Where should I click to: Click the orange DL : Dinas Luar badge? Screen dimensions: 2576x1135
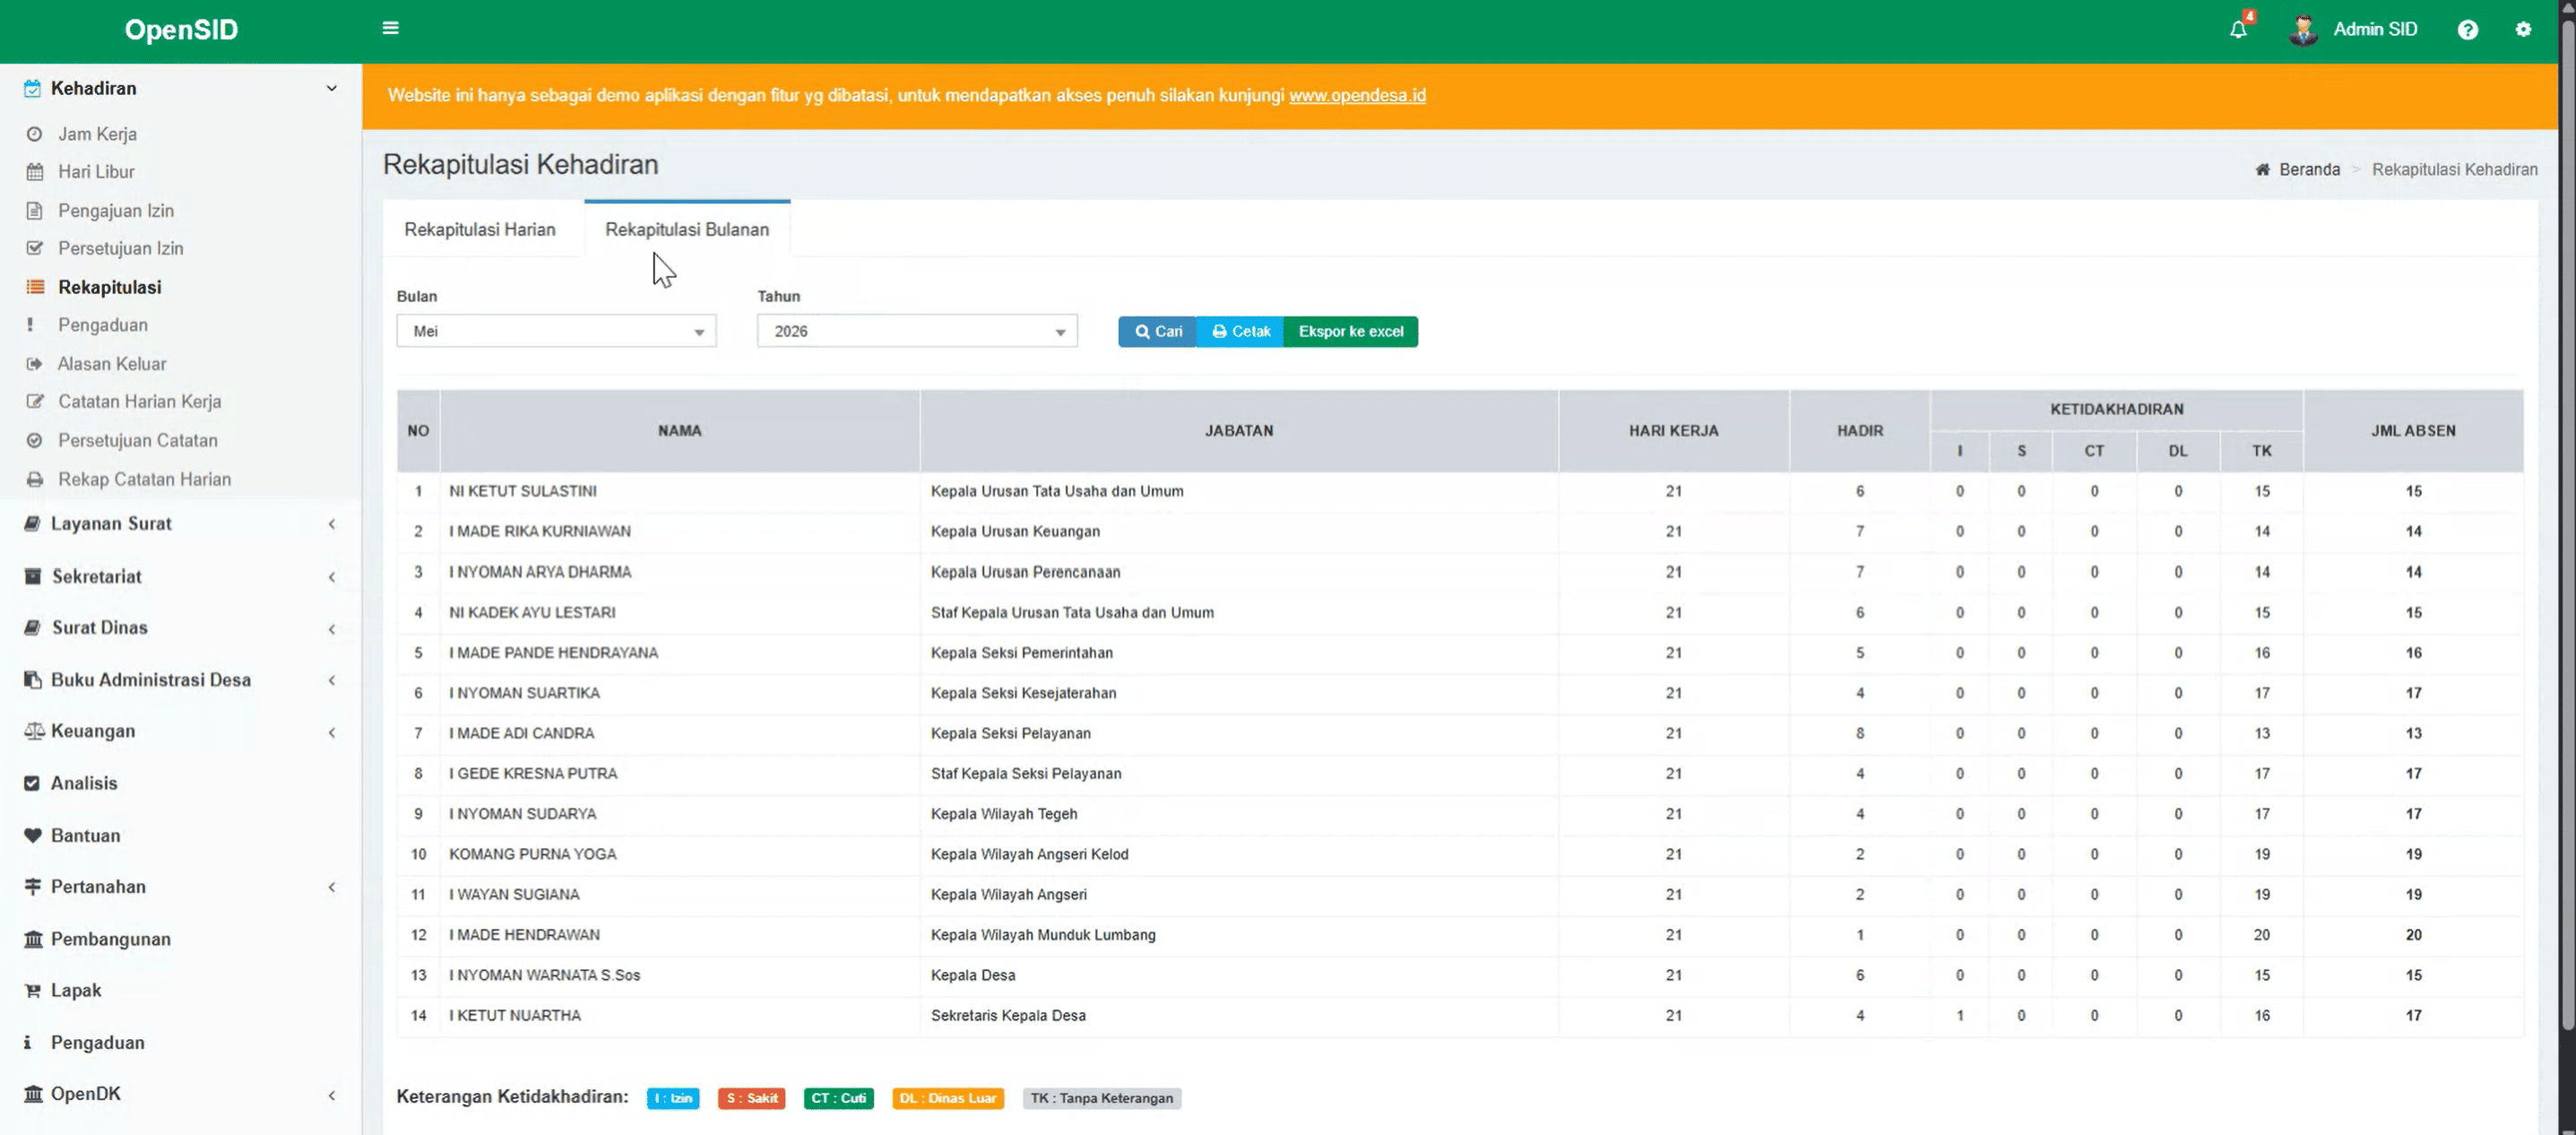(947, 1098)
